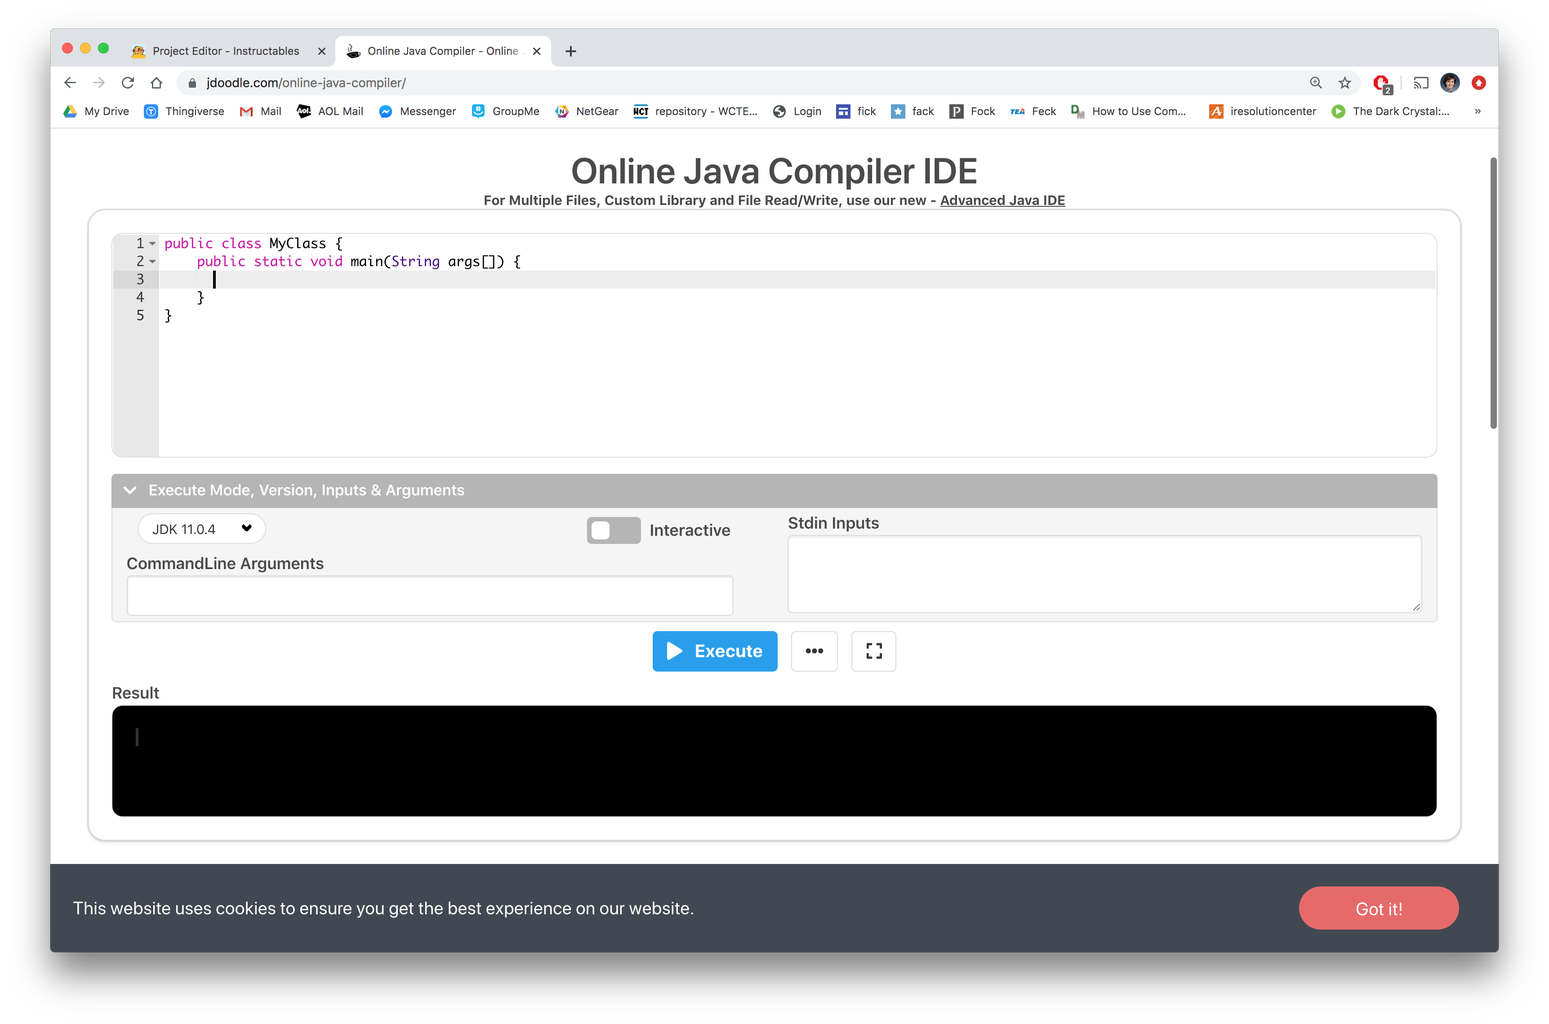The height and width of the screenshot is (1024, 1549).
Task: Collapse the code fold on line 2
Action: pyautogui.click(x=152, y=261)
